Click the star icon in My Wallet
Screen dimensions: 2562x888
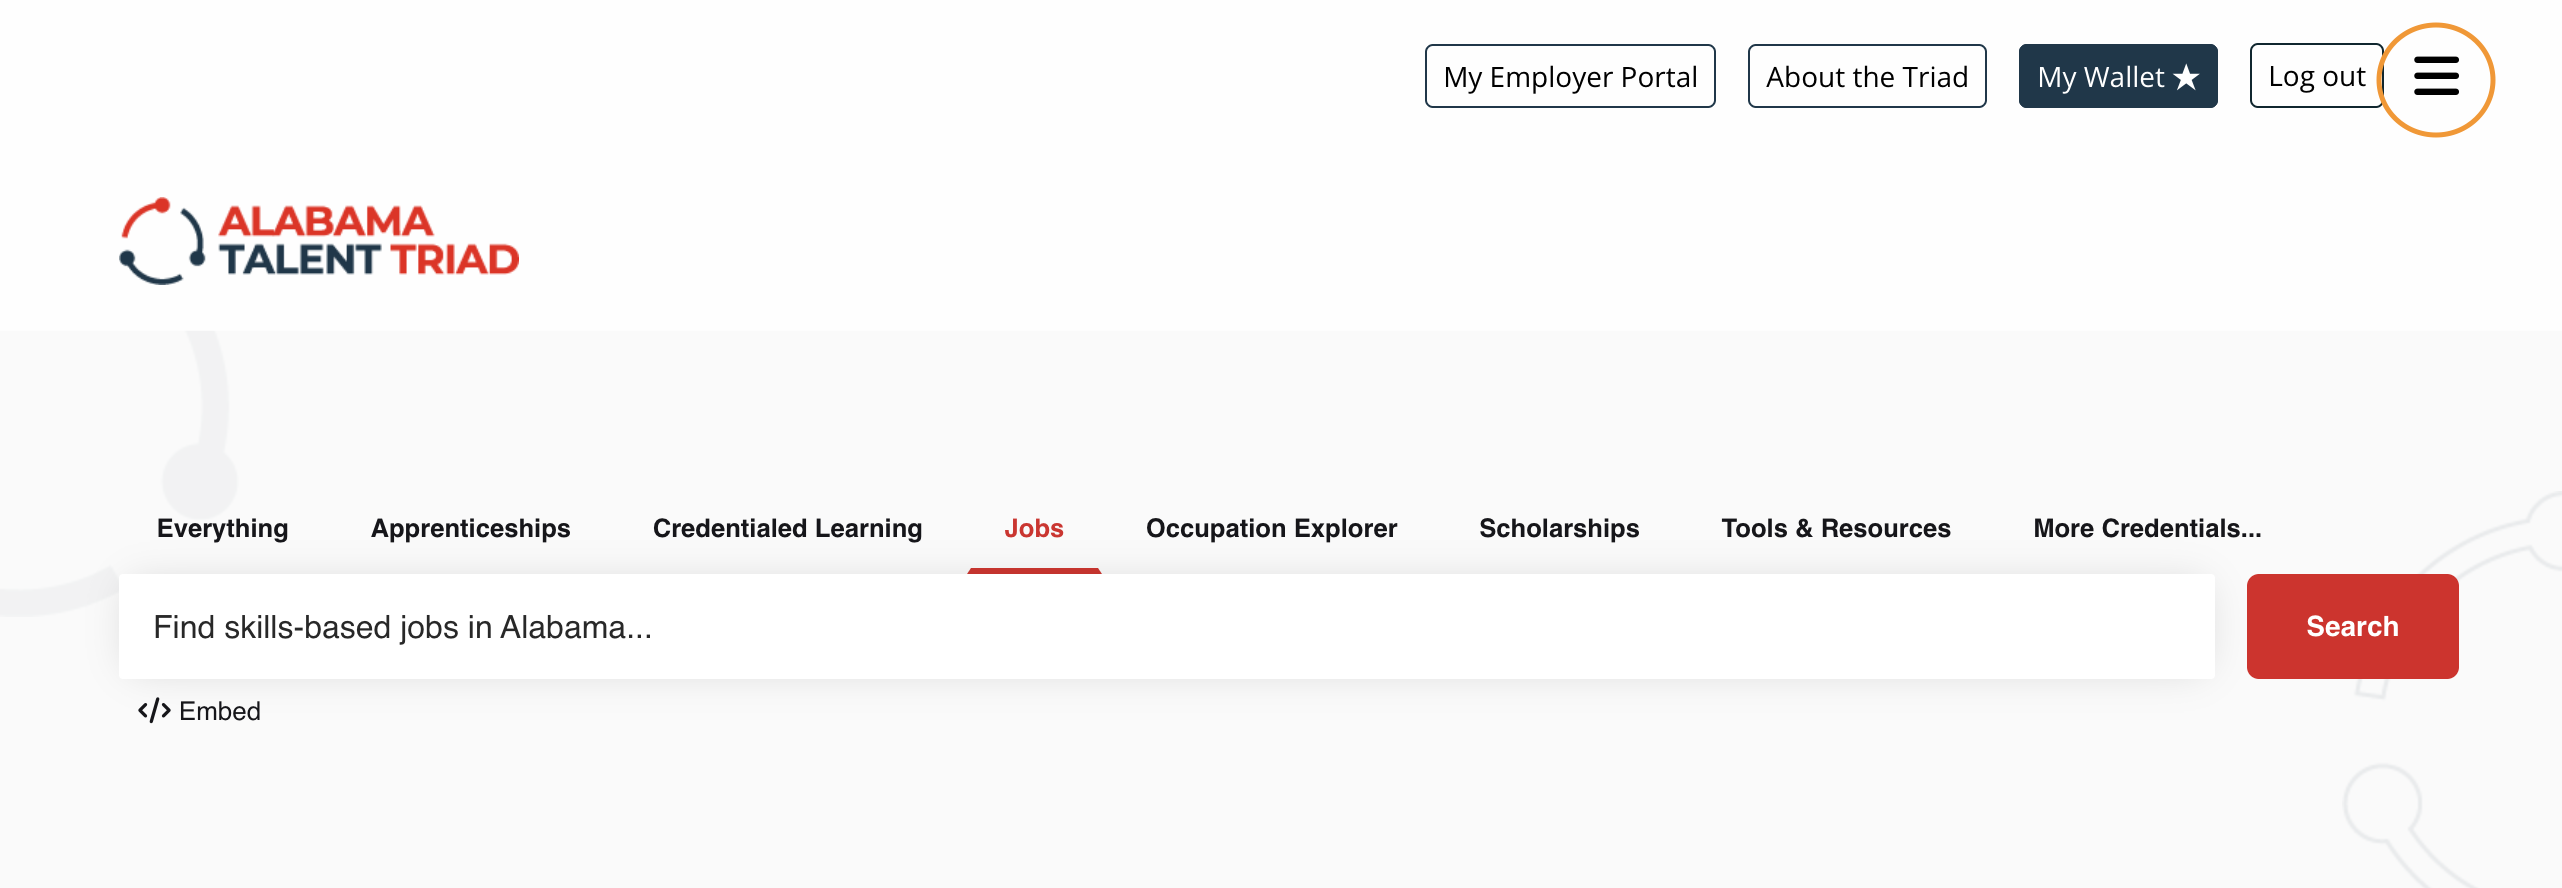[x=2187, y=77]
